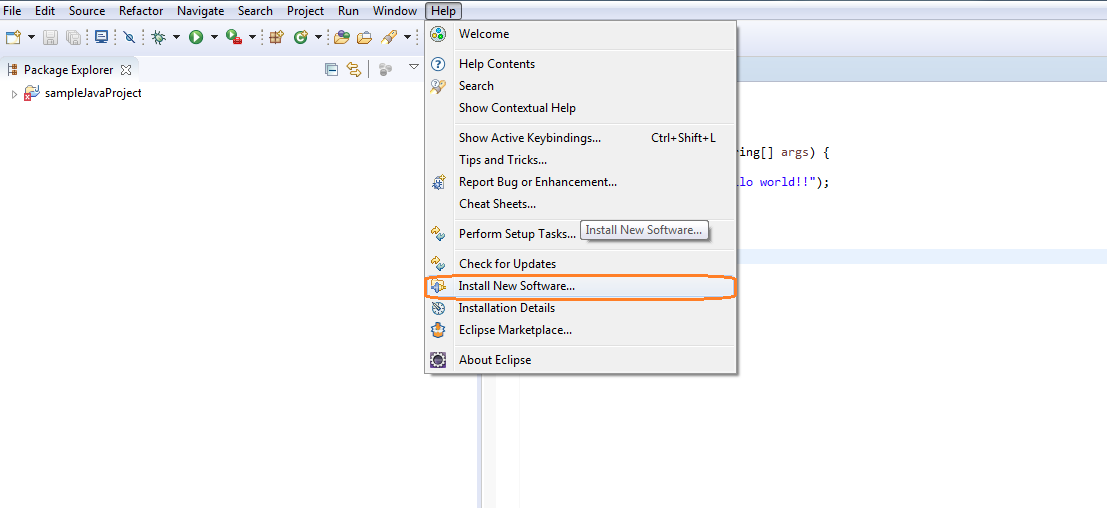
Task: Close the open Help menu
Action: (x=443, y=11)
